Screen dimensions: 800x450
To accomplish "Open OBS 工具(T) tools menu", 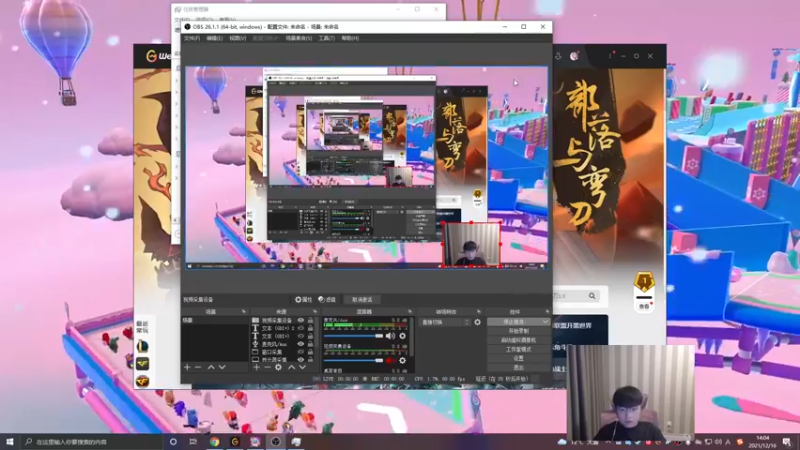I will (x=327, y=38).
